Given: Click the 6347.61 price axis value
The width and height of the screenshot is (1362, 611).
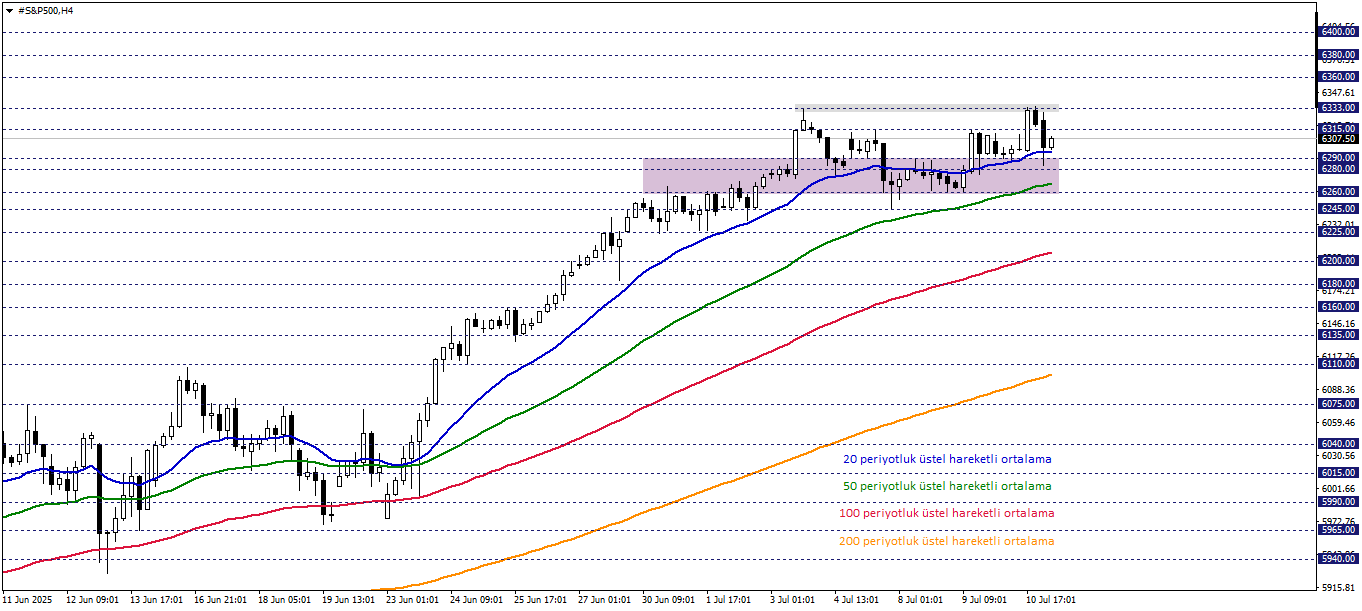Looking at the screenshot, I should pos(1338,92).
